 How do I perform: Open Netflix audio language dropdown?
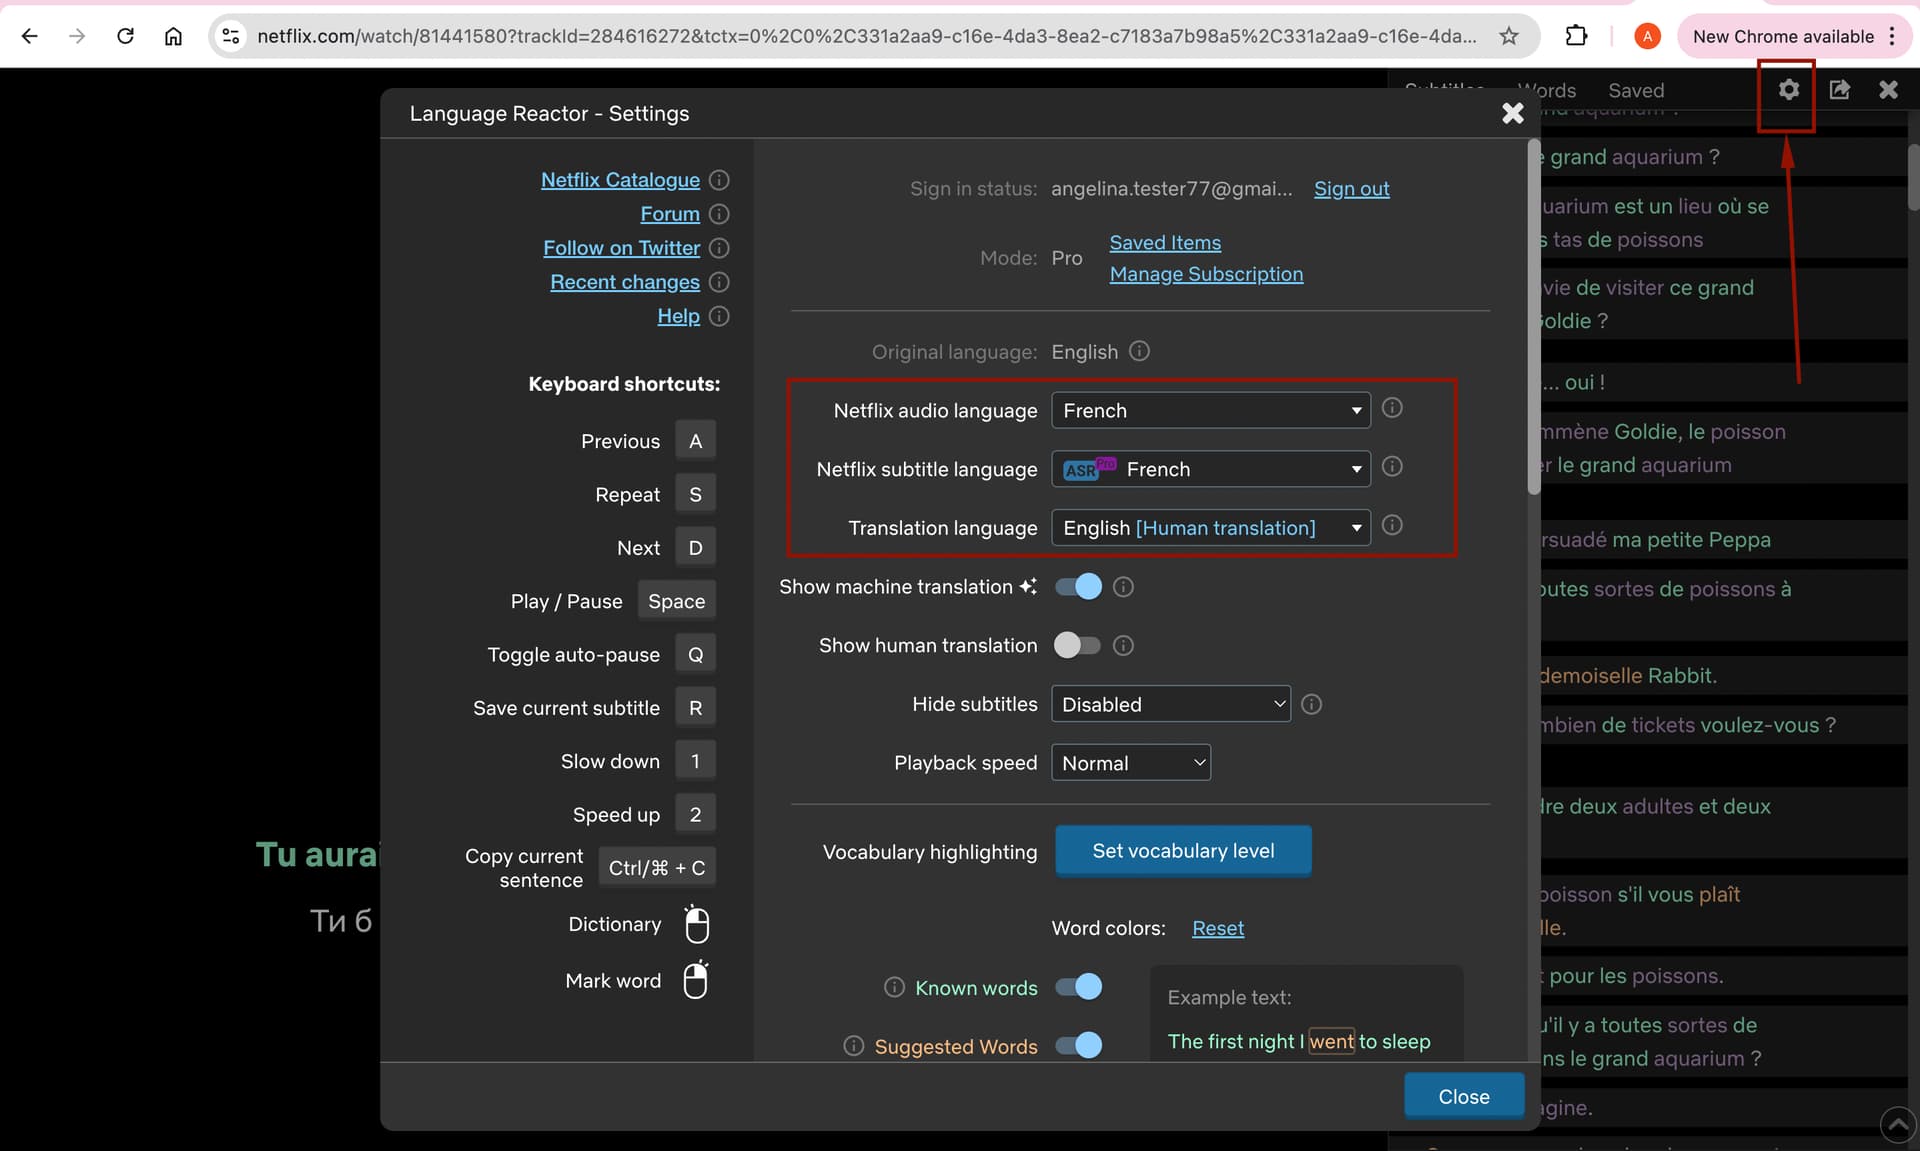pos(1210,410)
